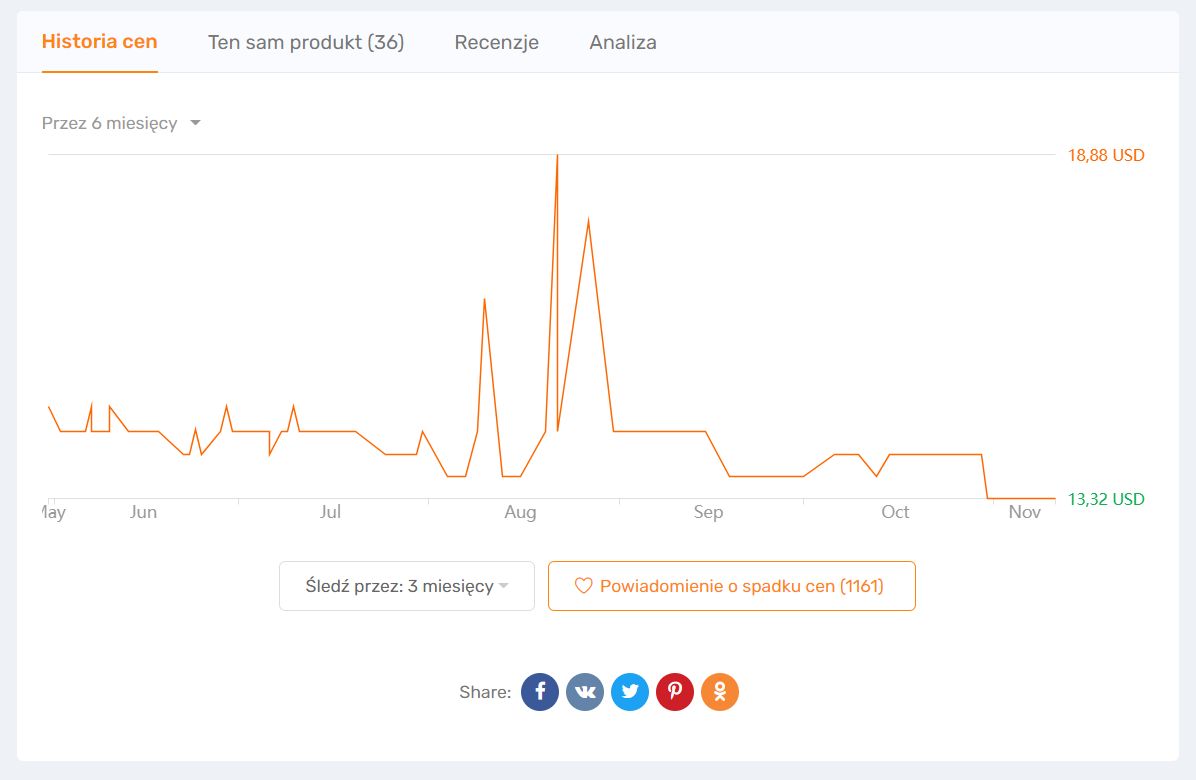Screen dimensions: 1196x780
Task: Switch to the Analiza tab
Action: click(623, 42)
